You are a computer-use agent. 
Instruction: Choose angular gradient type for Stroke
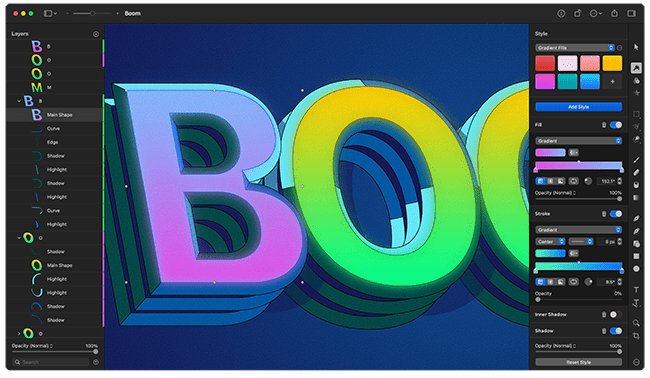560,282
